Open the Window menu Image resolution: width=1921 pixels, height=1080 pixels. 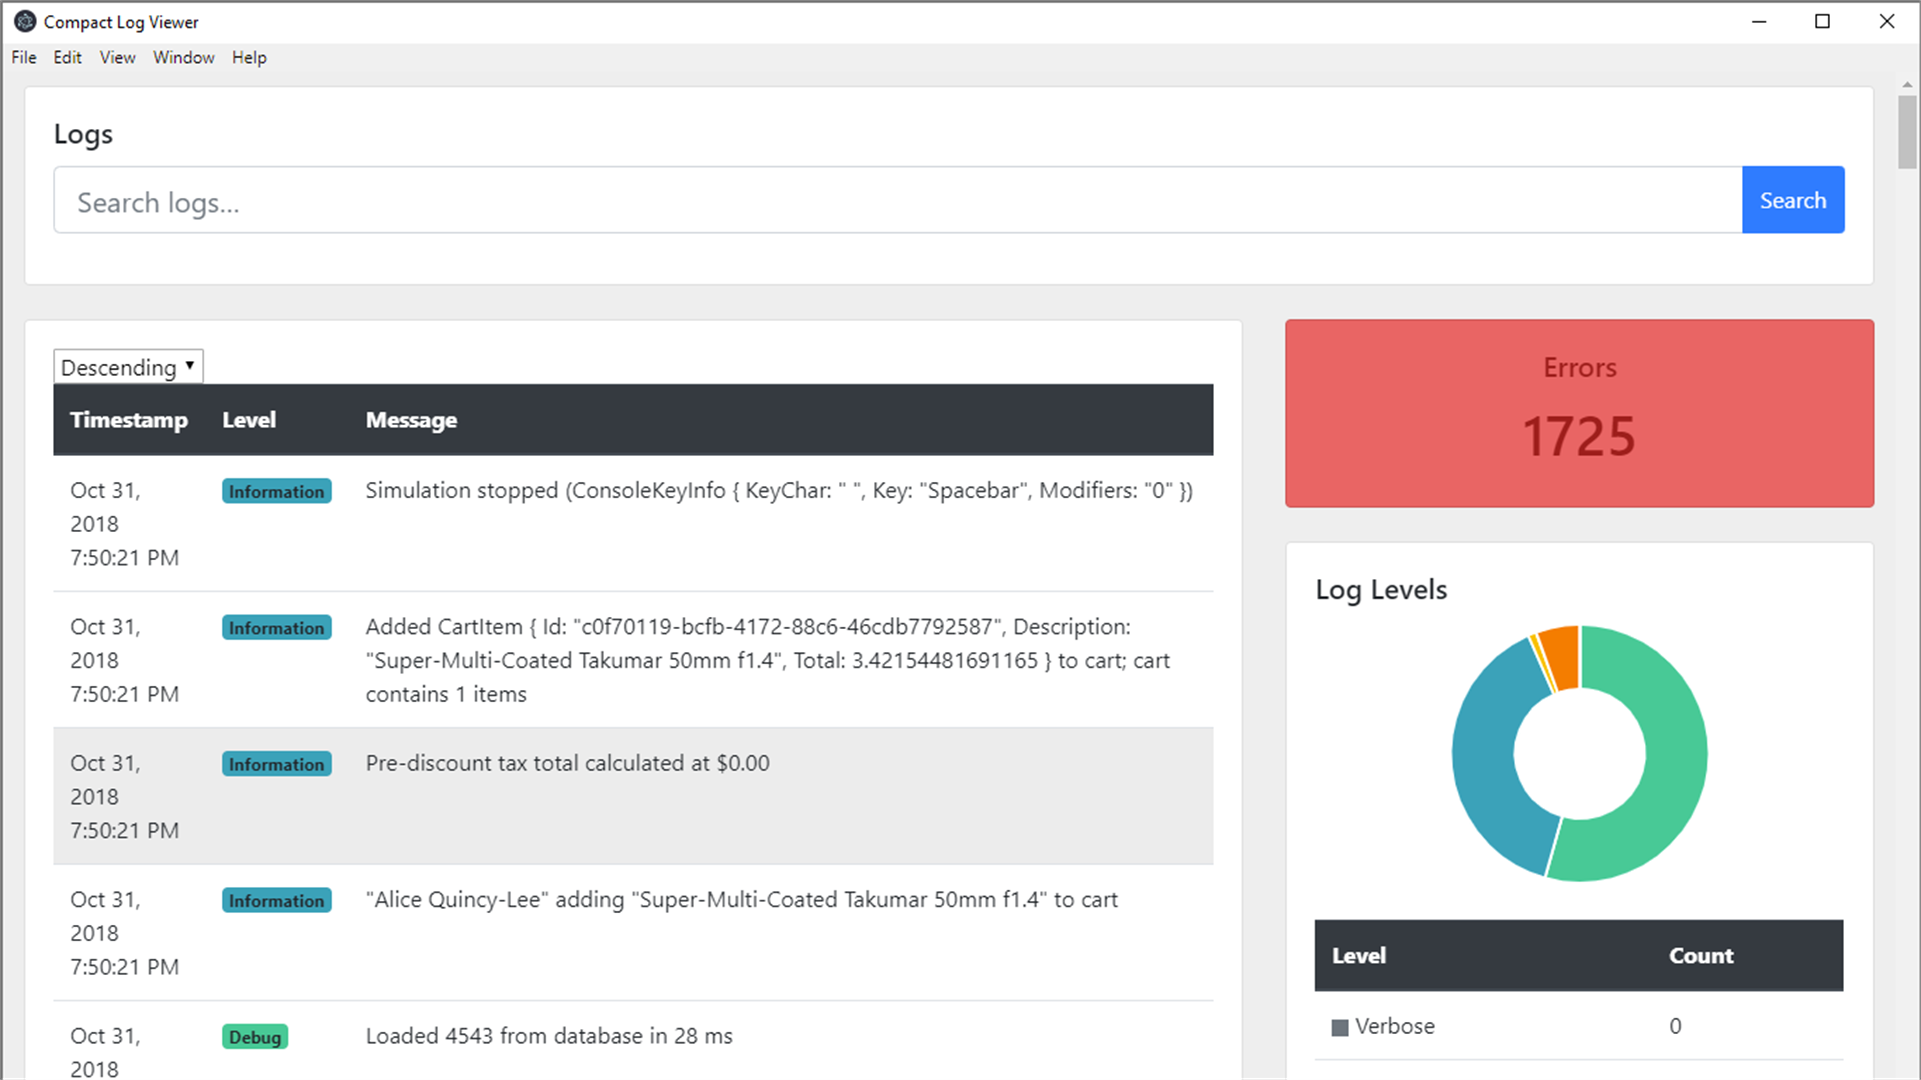183,57
